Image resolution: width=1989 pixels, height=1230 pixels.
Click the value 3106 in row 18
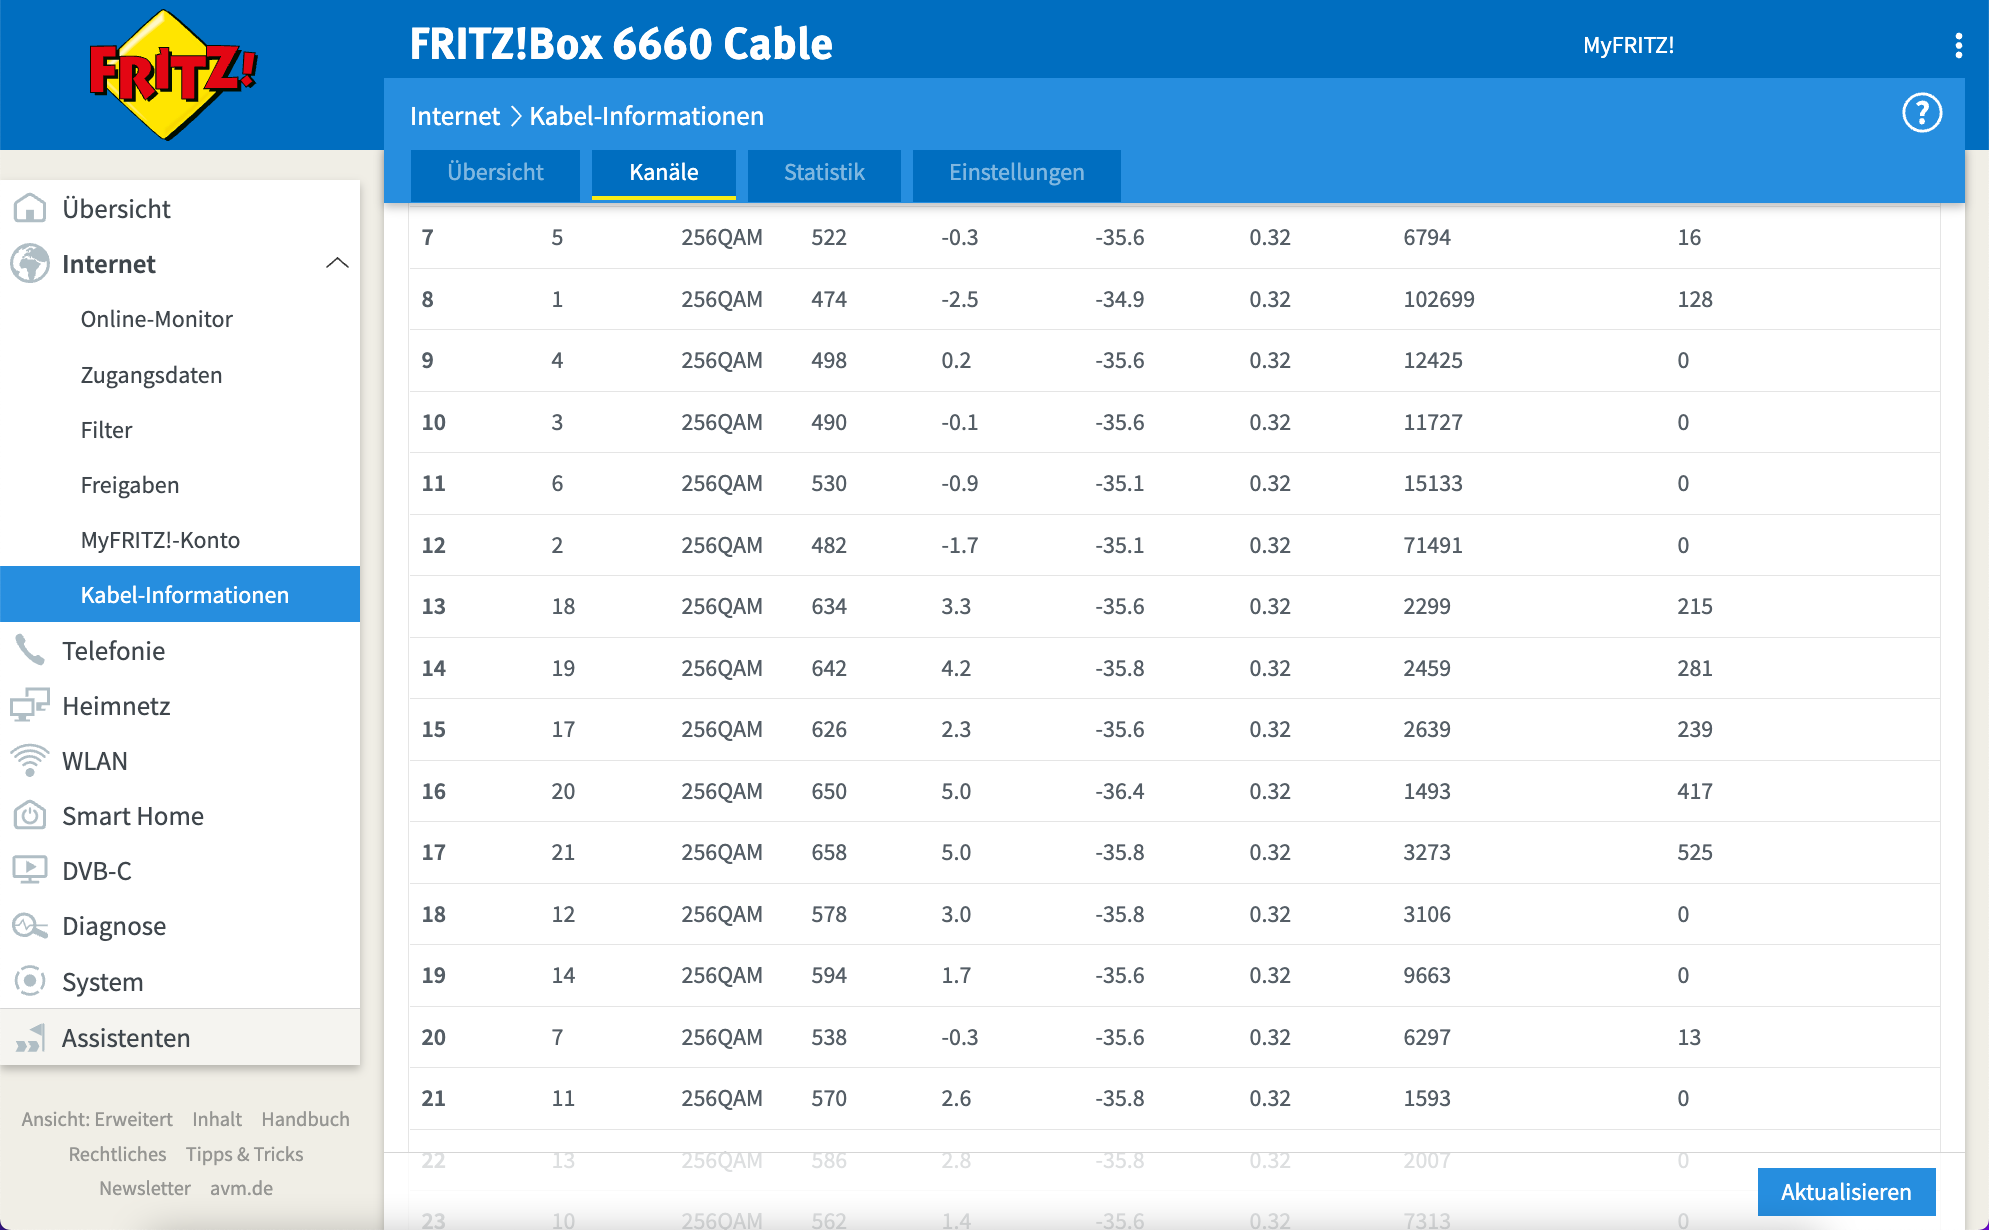1427,914
